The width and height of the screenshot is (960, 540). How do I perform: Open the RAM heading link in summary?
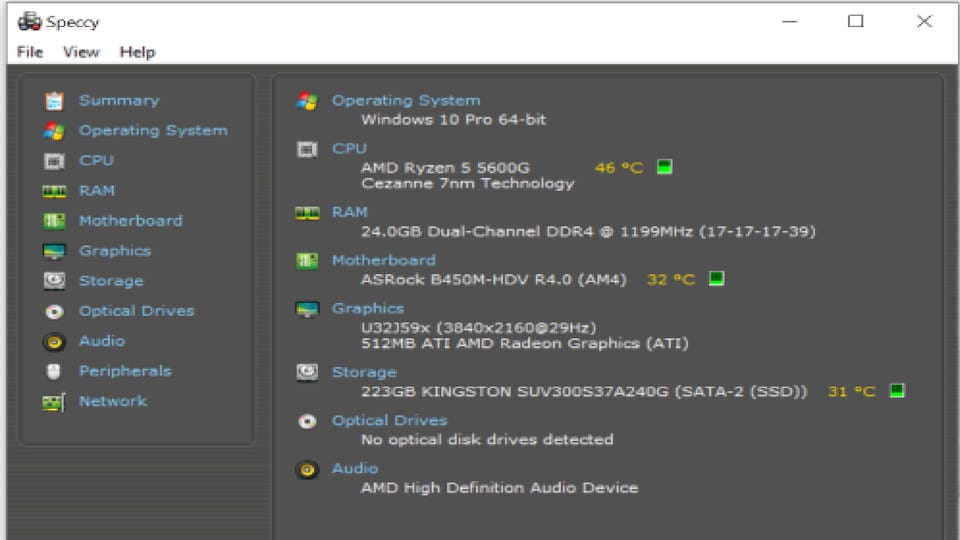(x=350, y=212)
